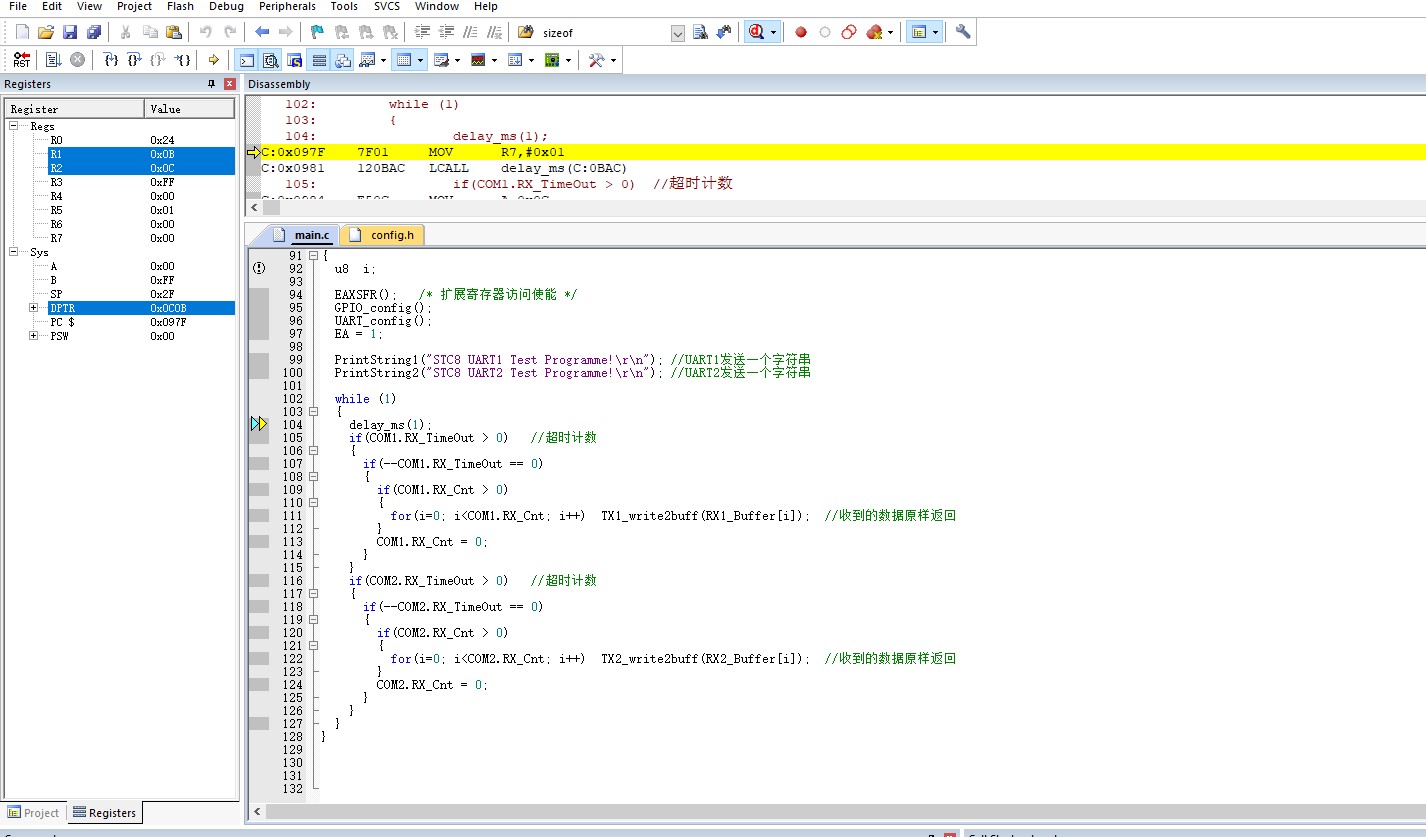Toggle the Command window button
1426x837 pixels.
tap(247, 60)
